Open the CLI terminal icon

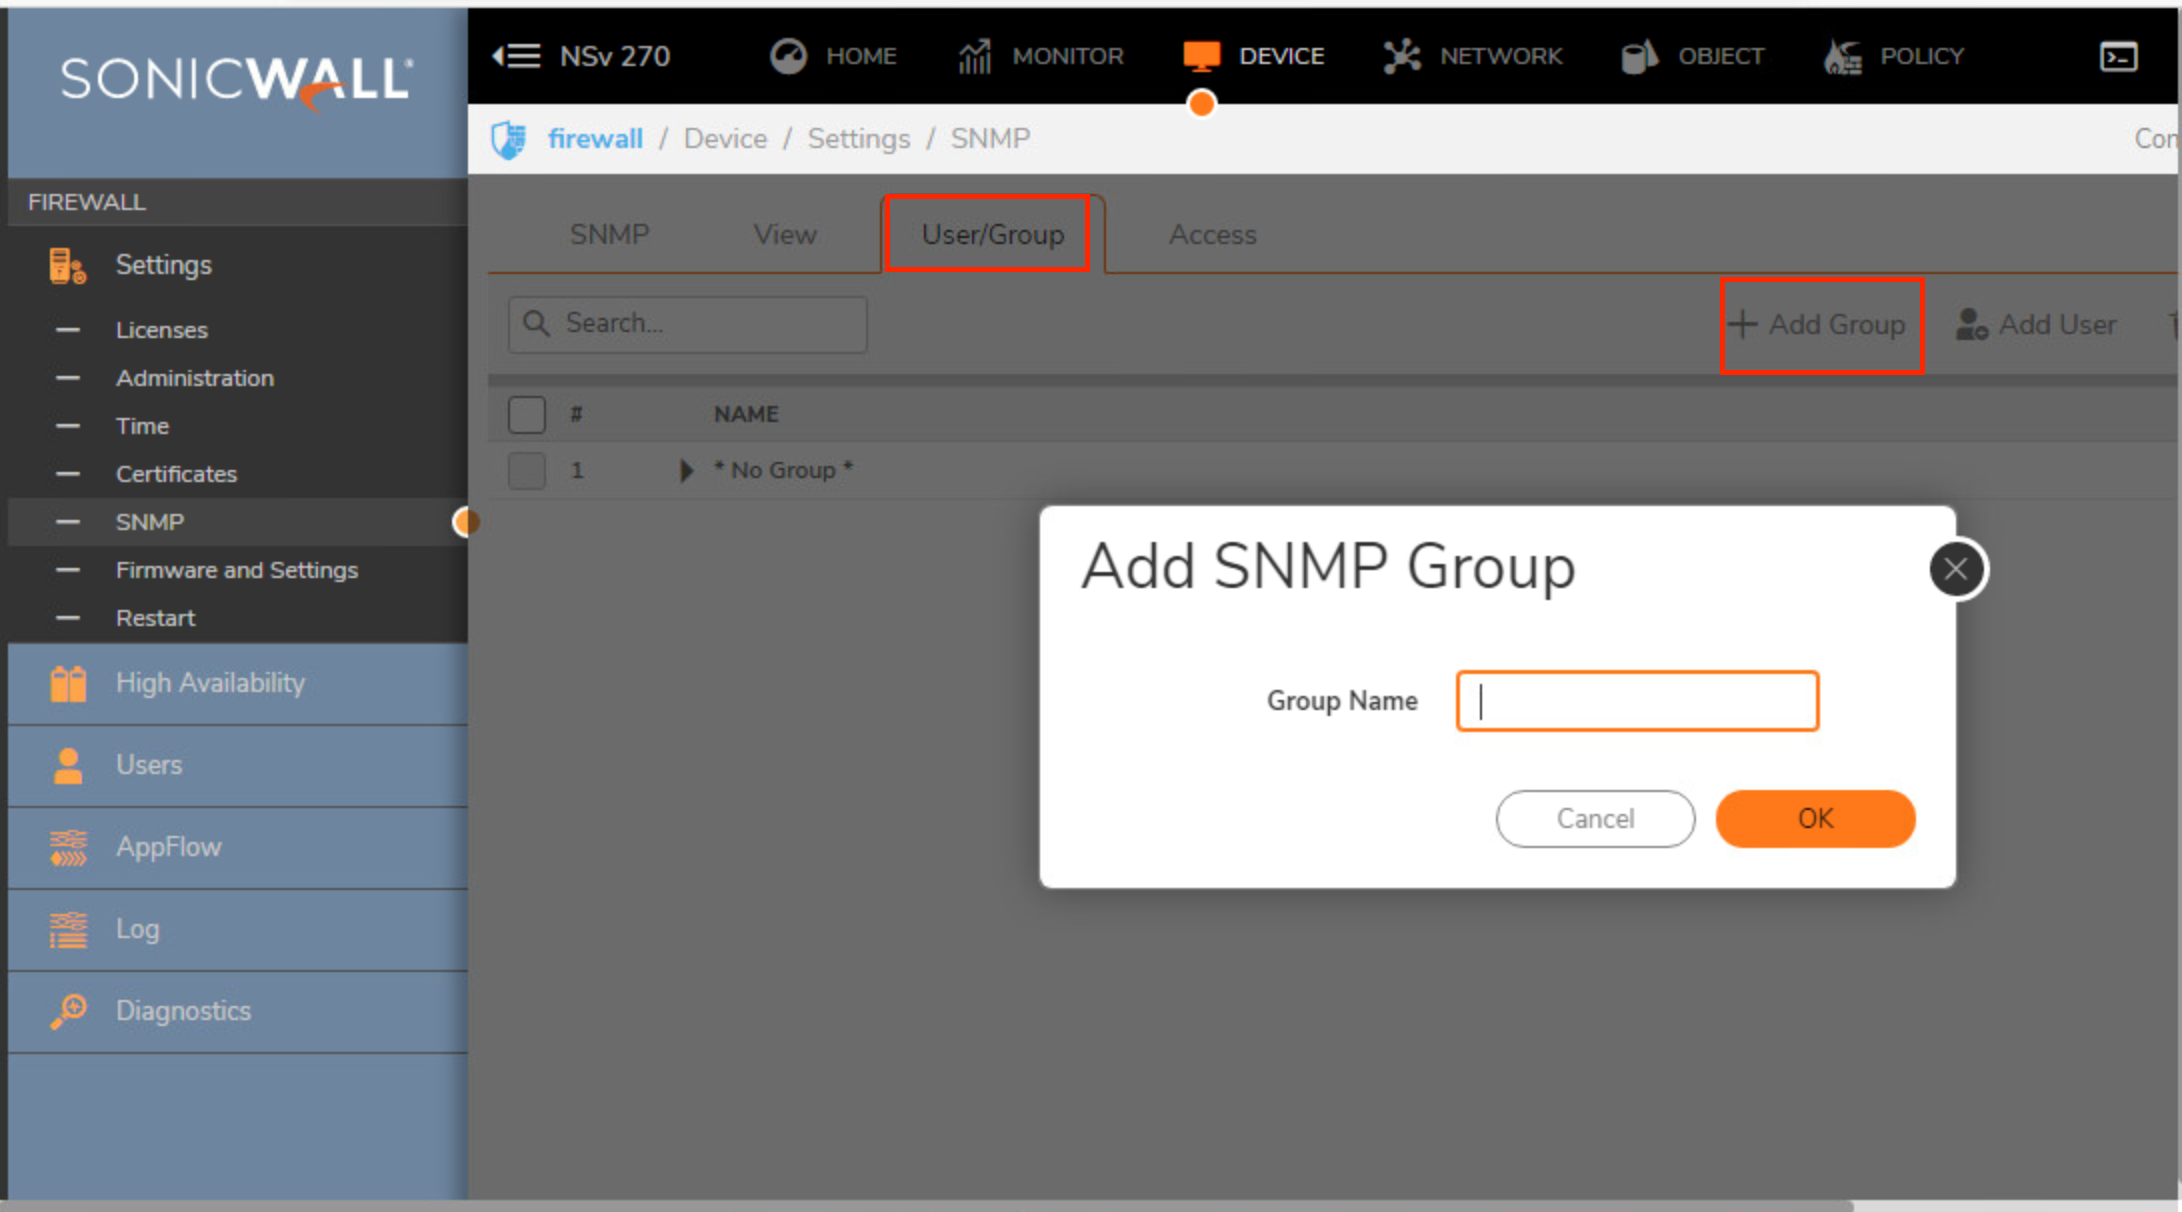2118,57
